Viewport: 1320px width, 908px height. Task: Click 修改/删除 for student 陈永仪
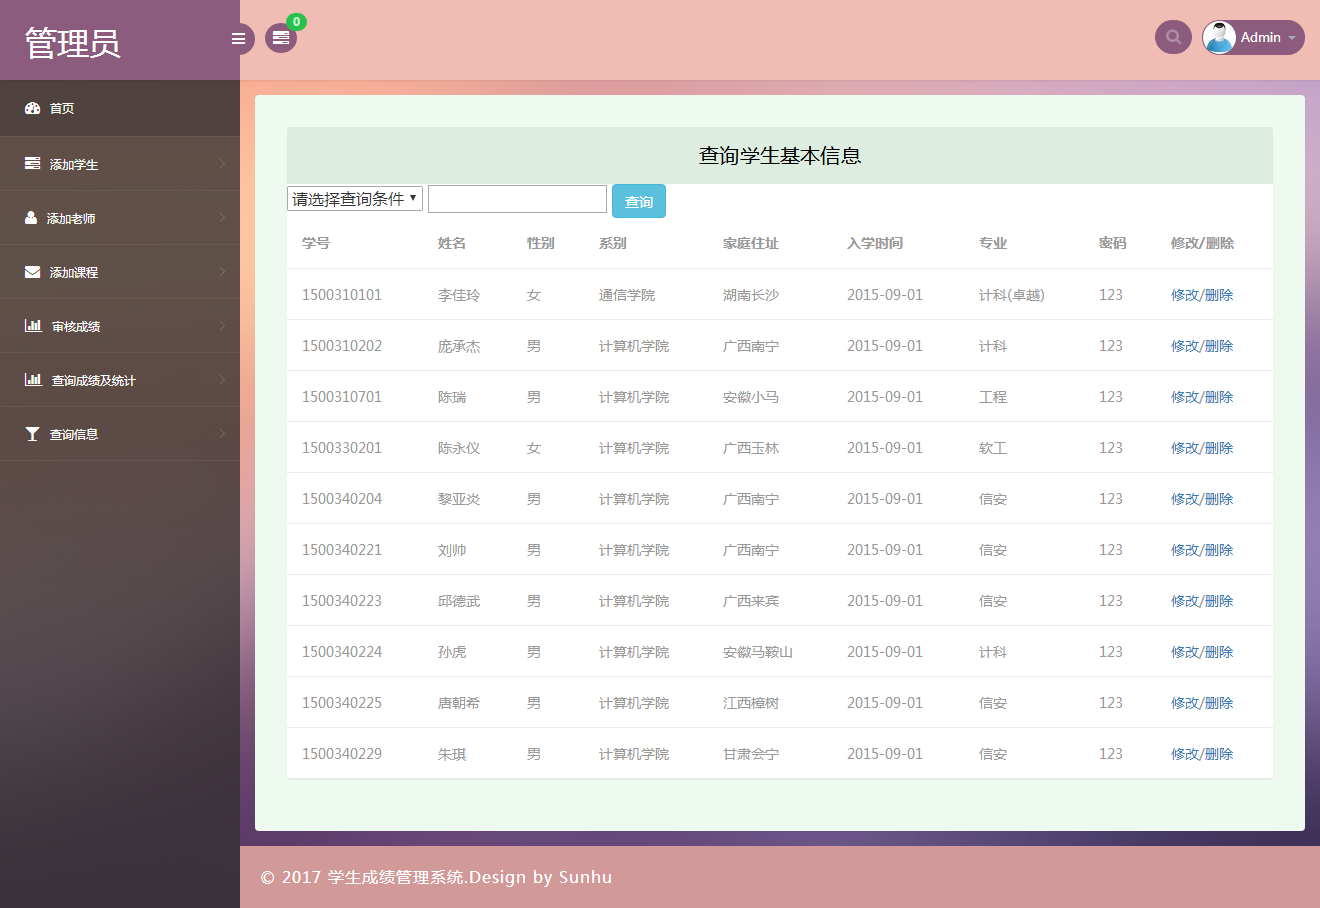tap(1202, 448)
